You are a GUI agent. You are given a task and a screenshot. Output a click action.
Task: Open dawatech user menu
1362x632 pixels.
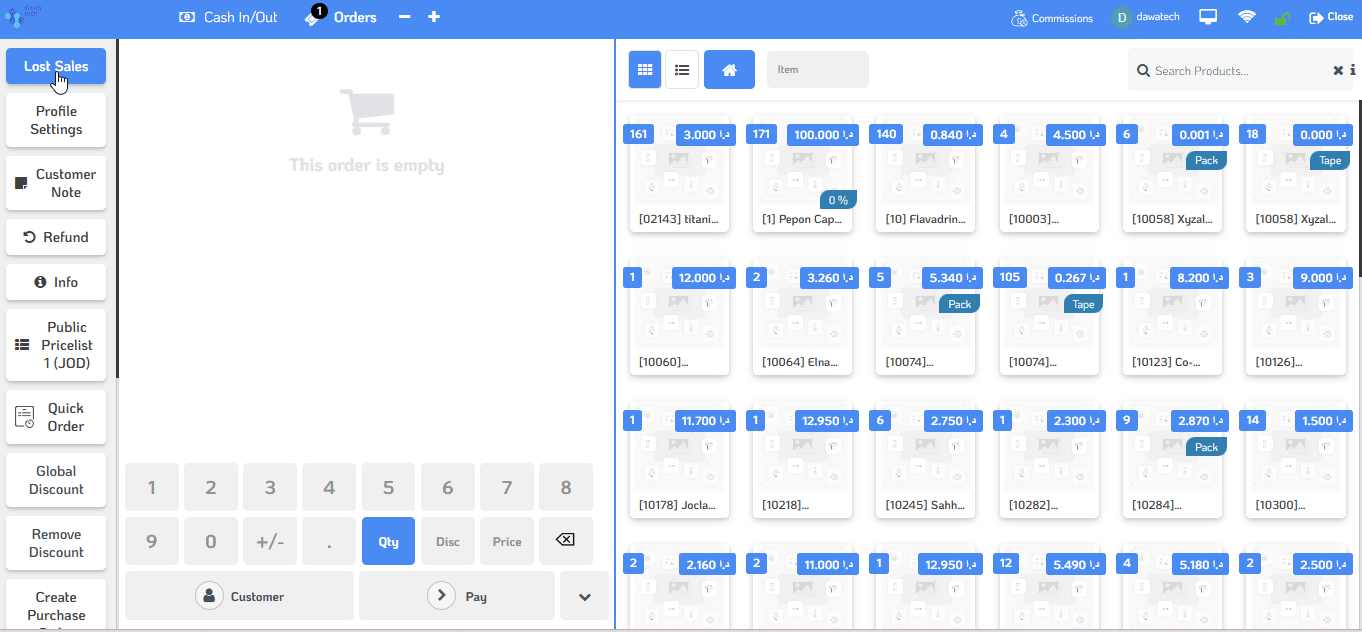pos(1148,18)
